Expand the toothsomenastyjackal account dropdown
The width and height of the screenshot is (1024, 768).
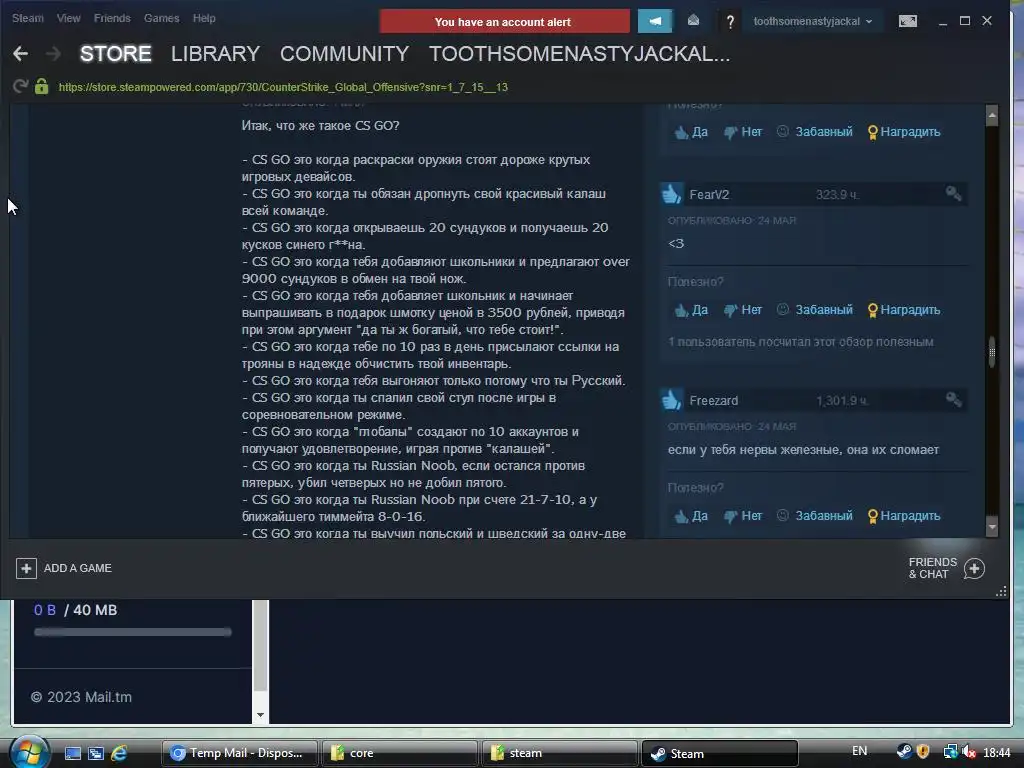pos(812,21)
